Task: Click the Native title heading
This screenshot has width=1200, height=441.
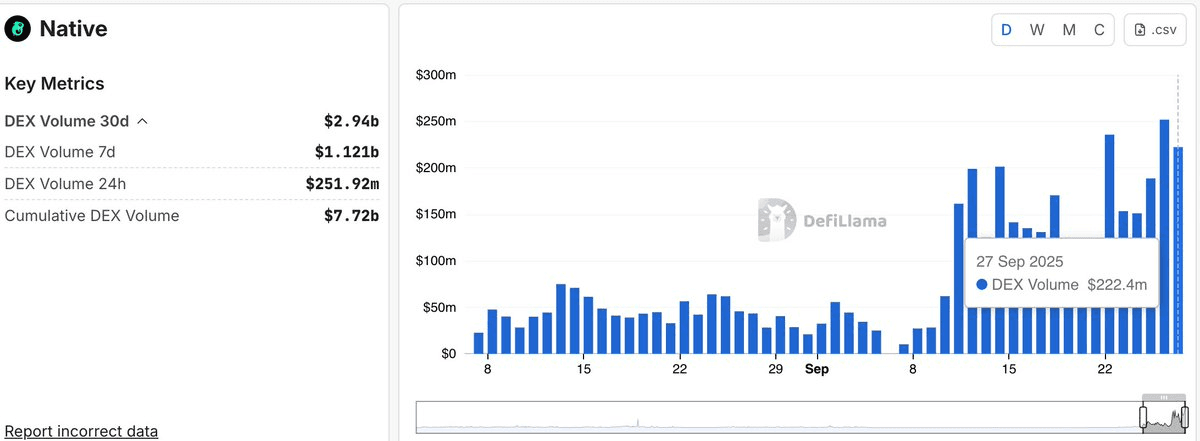Action: (73, 30)
